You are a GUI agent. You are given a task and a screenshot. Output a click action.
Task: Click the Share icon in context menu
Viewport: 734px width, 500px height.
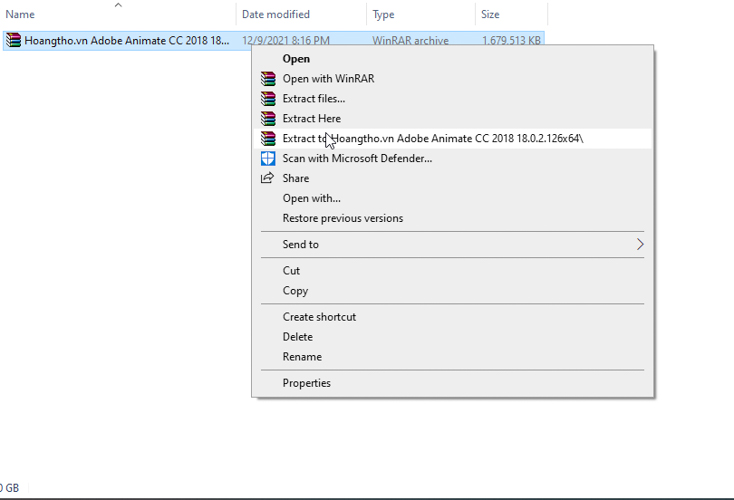pos(268,178)
